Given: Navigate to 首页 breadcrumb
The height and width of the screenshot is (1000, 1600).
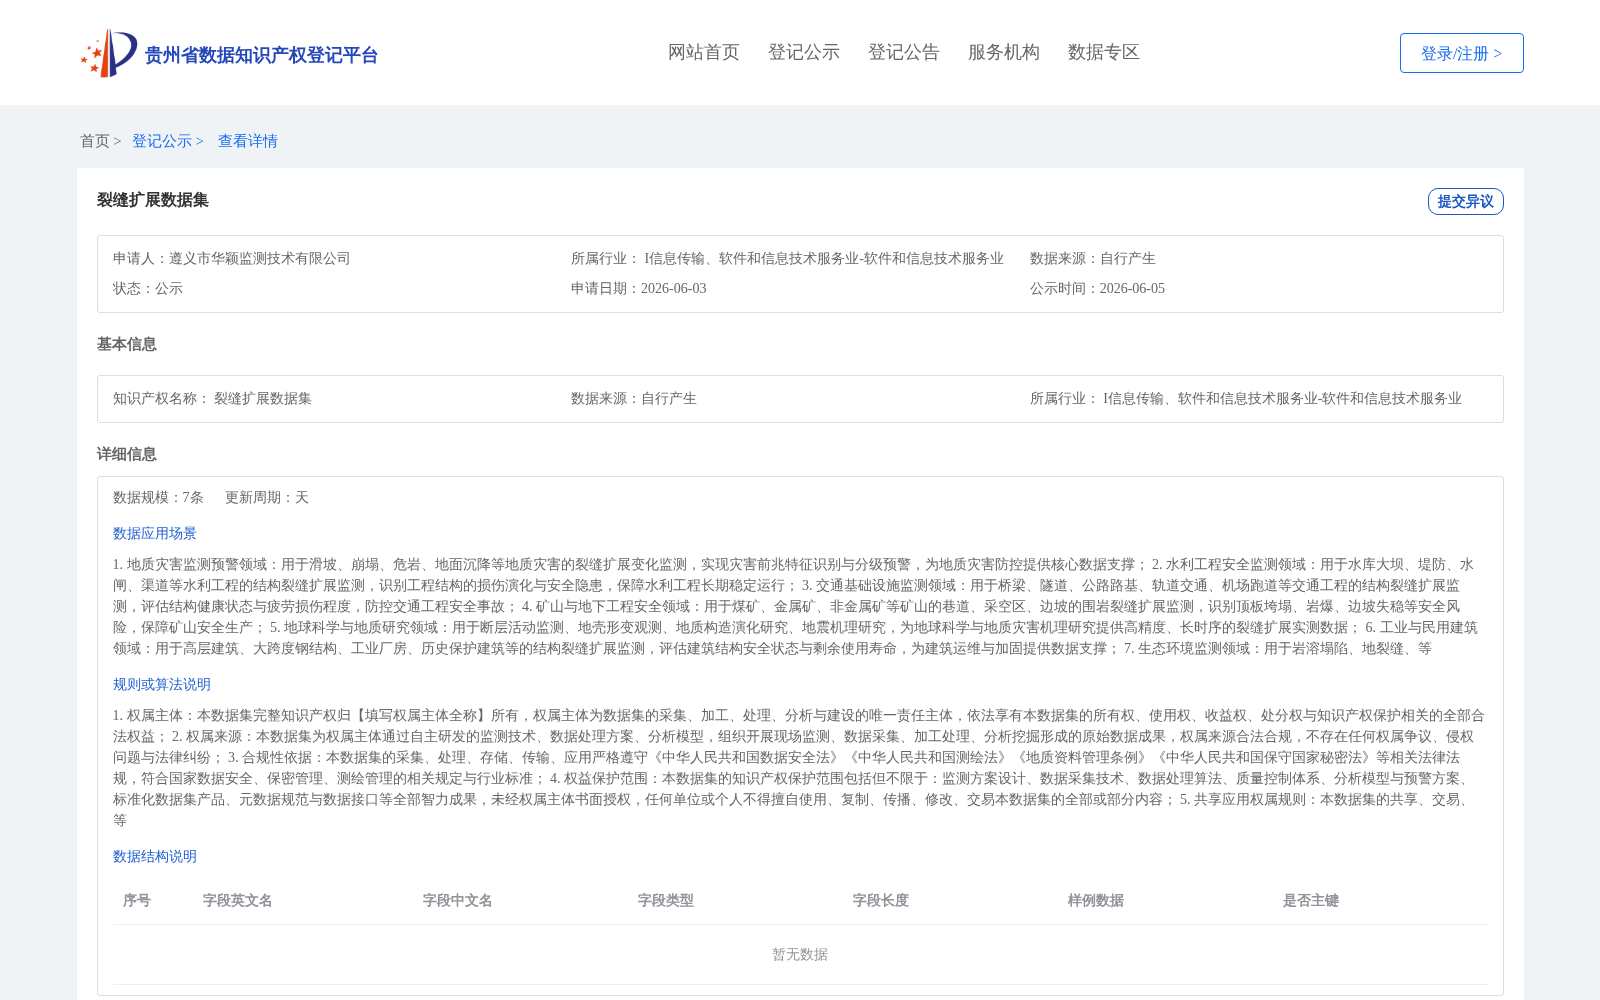Looking at the screenshot, I should click(x=95, y=141).
